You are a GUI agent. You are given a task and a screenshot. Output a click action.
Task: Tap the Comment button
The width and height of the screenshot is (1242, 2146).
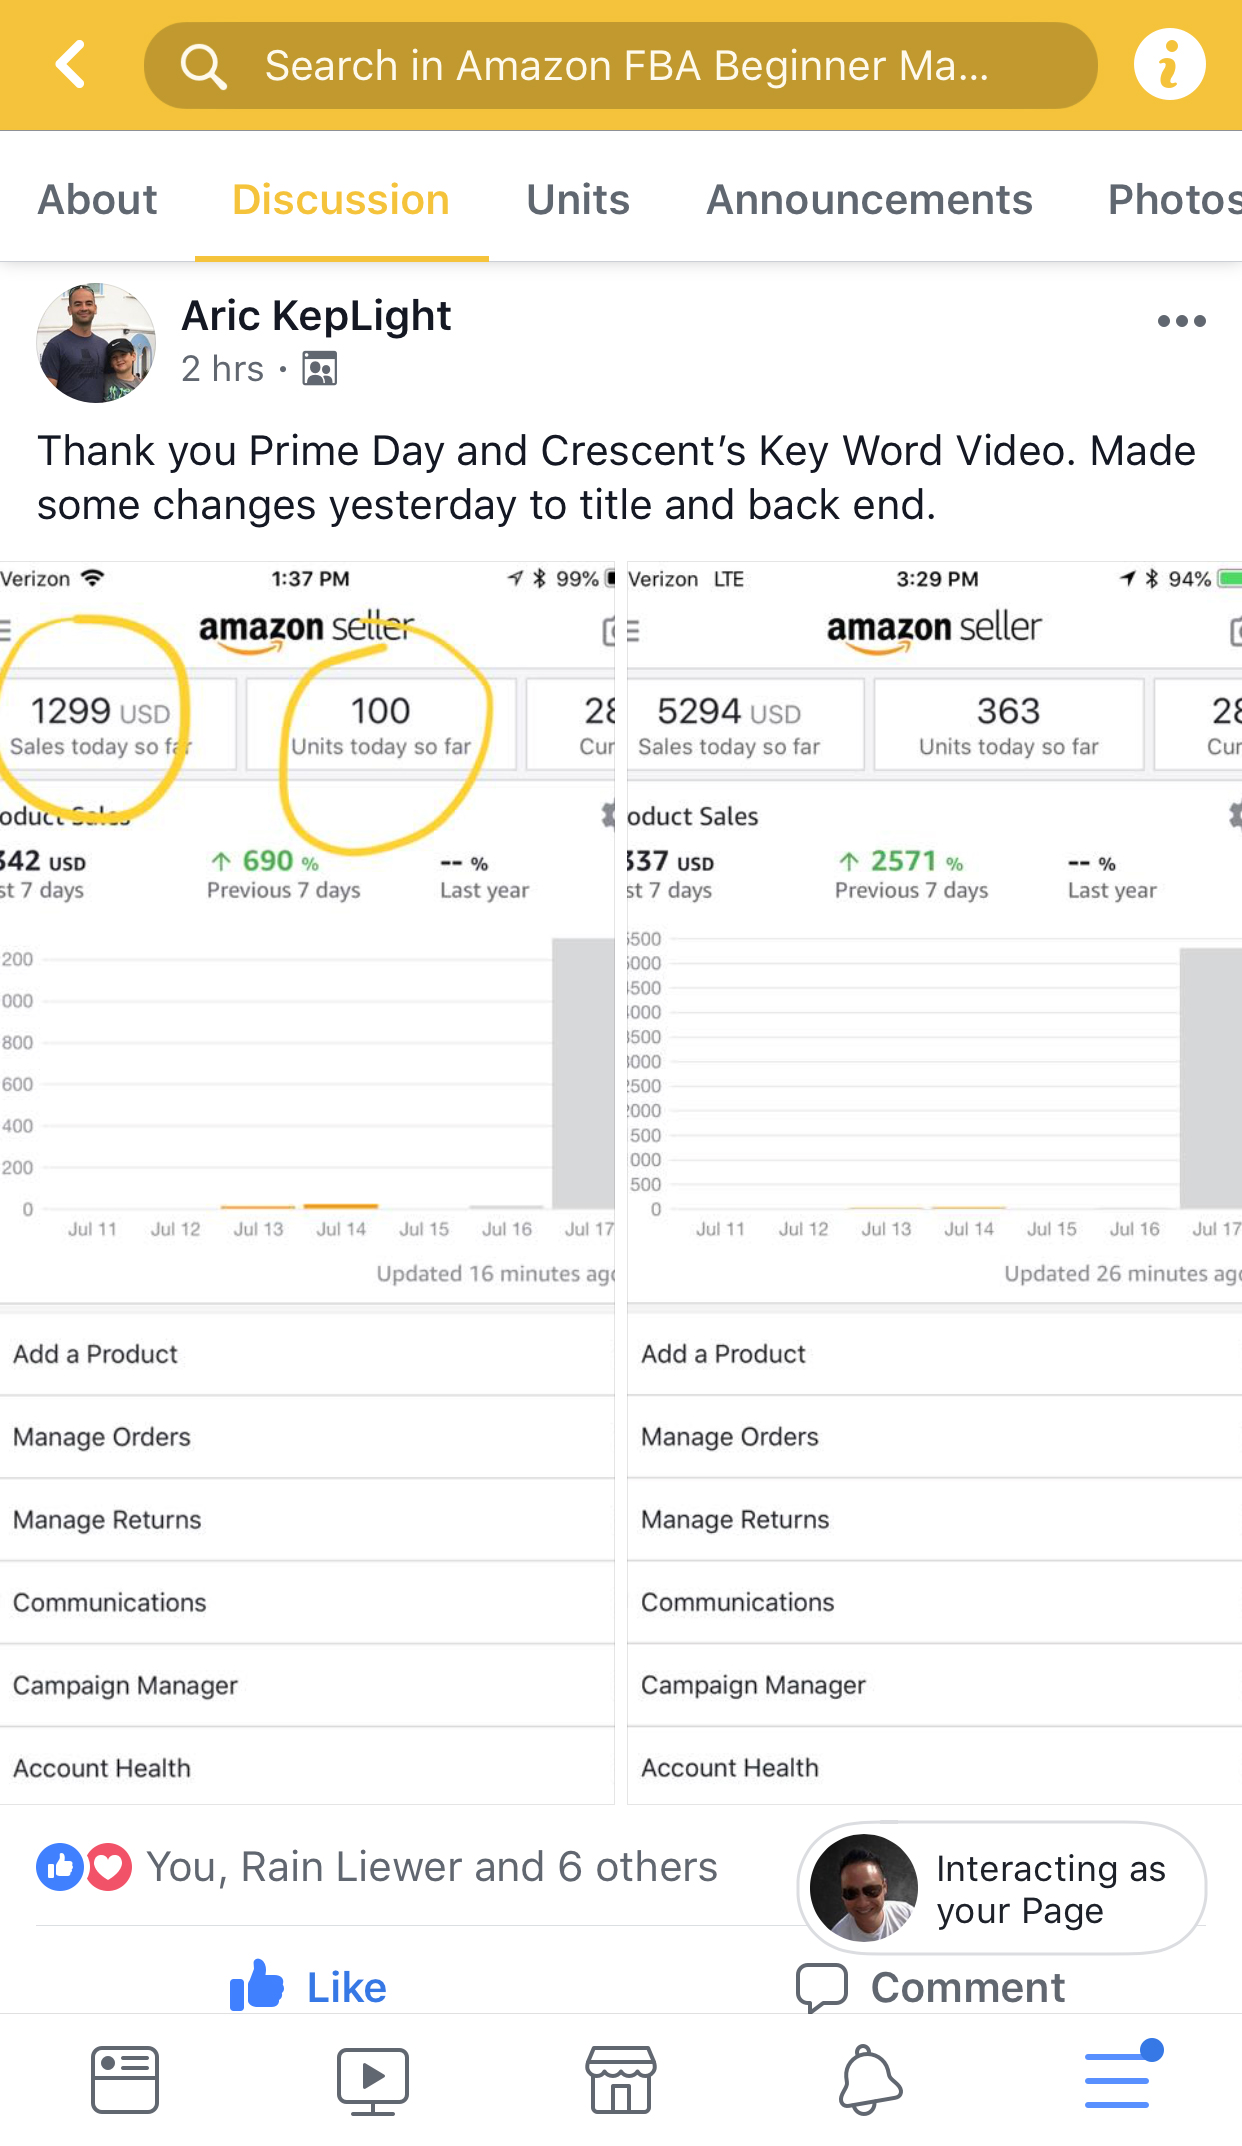(931, 1987)
